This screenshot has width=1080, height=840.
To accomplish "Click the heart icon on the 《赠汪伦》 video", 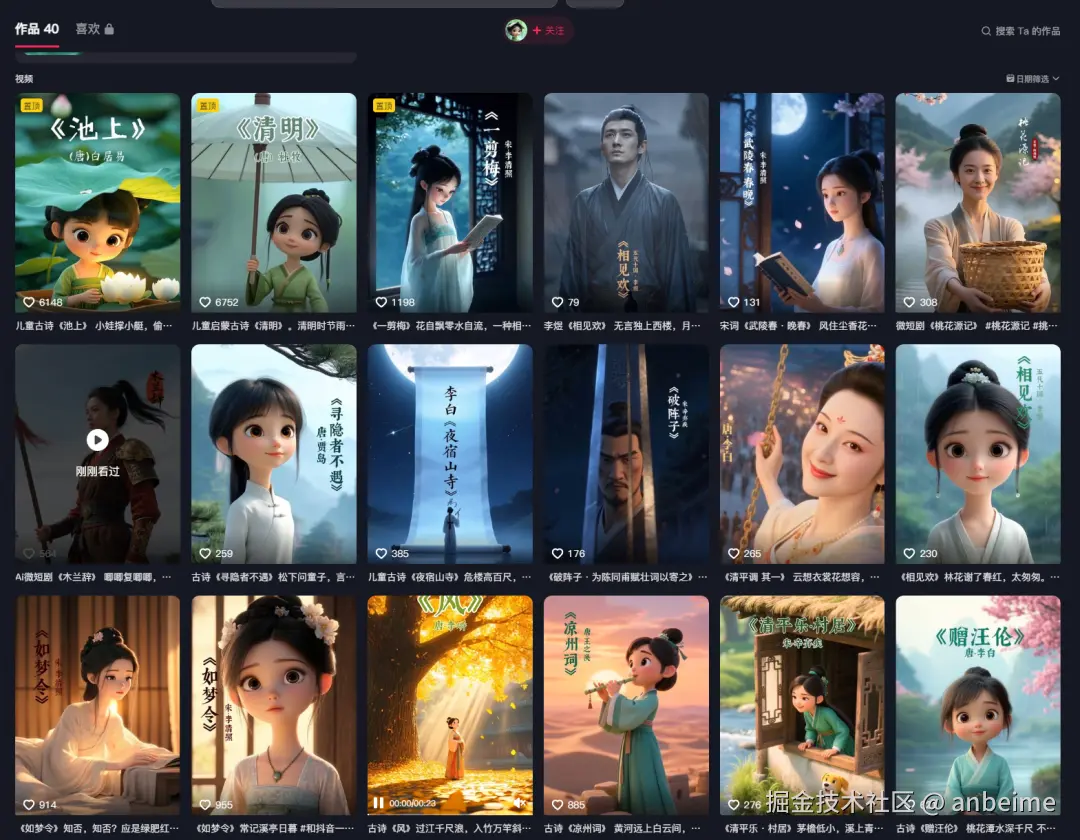I will click(x=910, y=805).
